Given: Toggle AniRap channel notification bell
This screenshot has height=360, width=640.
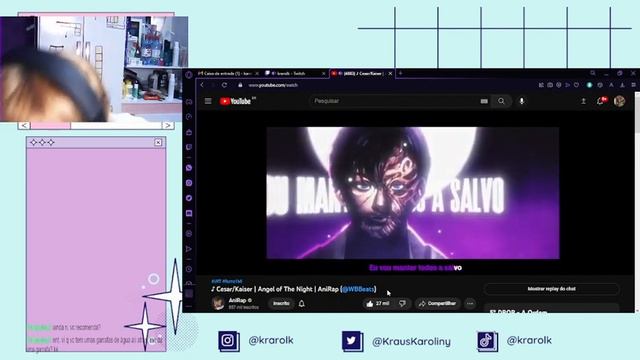Looking at the screenshot, I should click(x=302, y=304).
